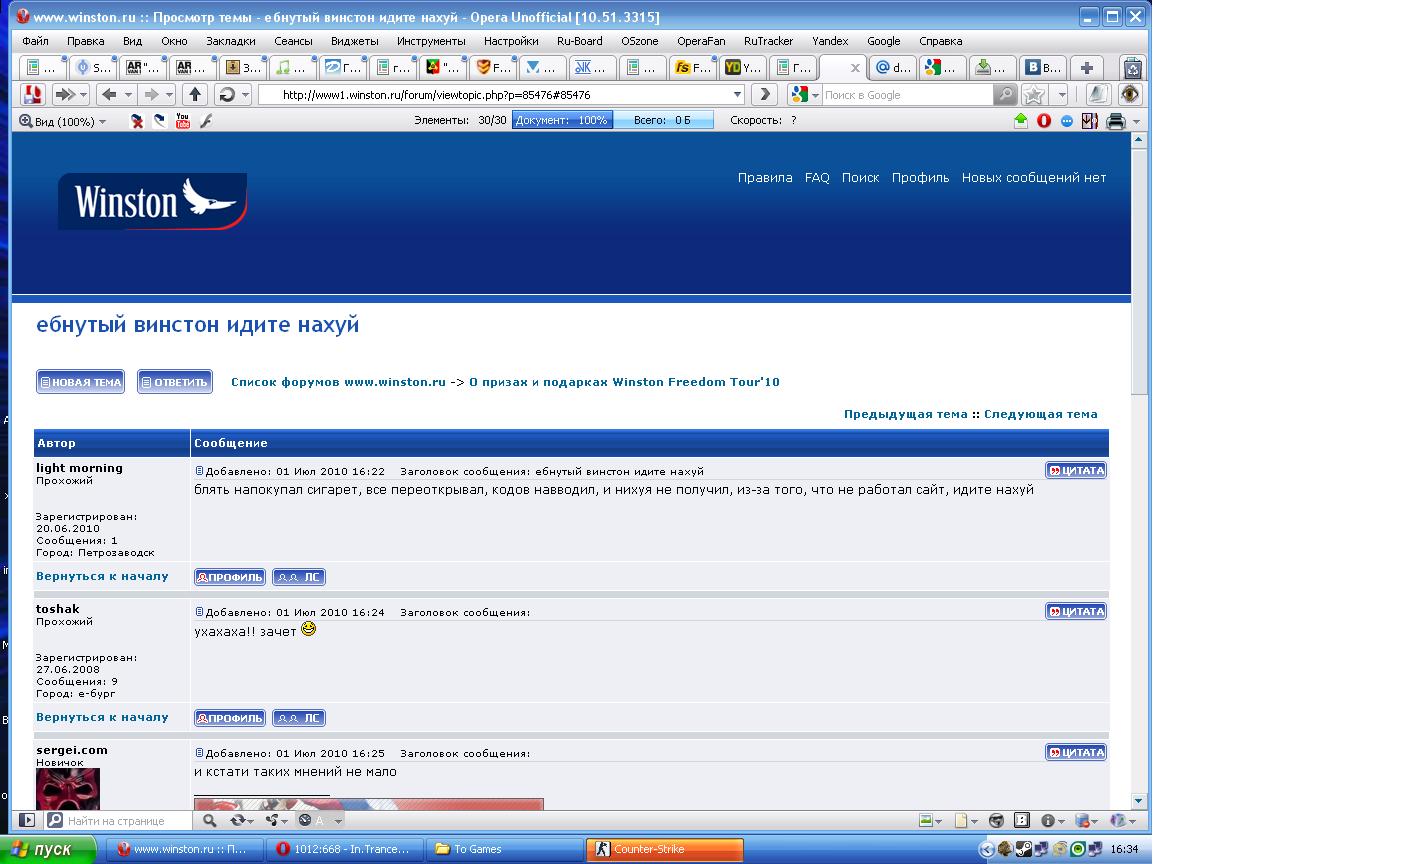The width and height of the screenshot is (1425, 864).
Task: Click the fast forward double-arrow icon
Action: click(64, 94)
